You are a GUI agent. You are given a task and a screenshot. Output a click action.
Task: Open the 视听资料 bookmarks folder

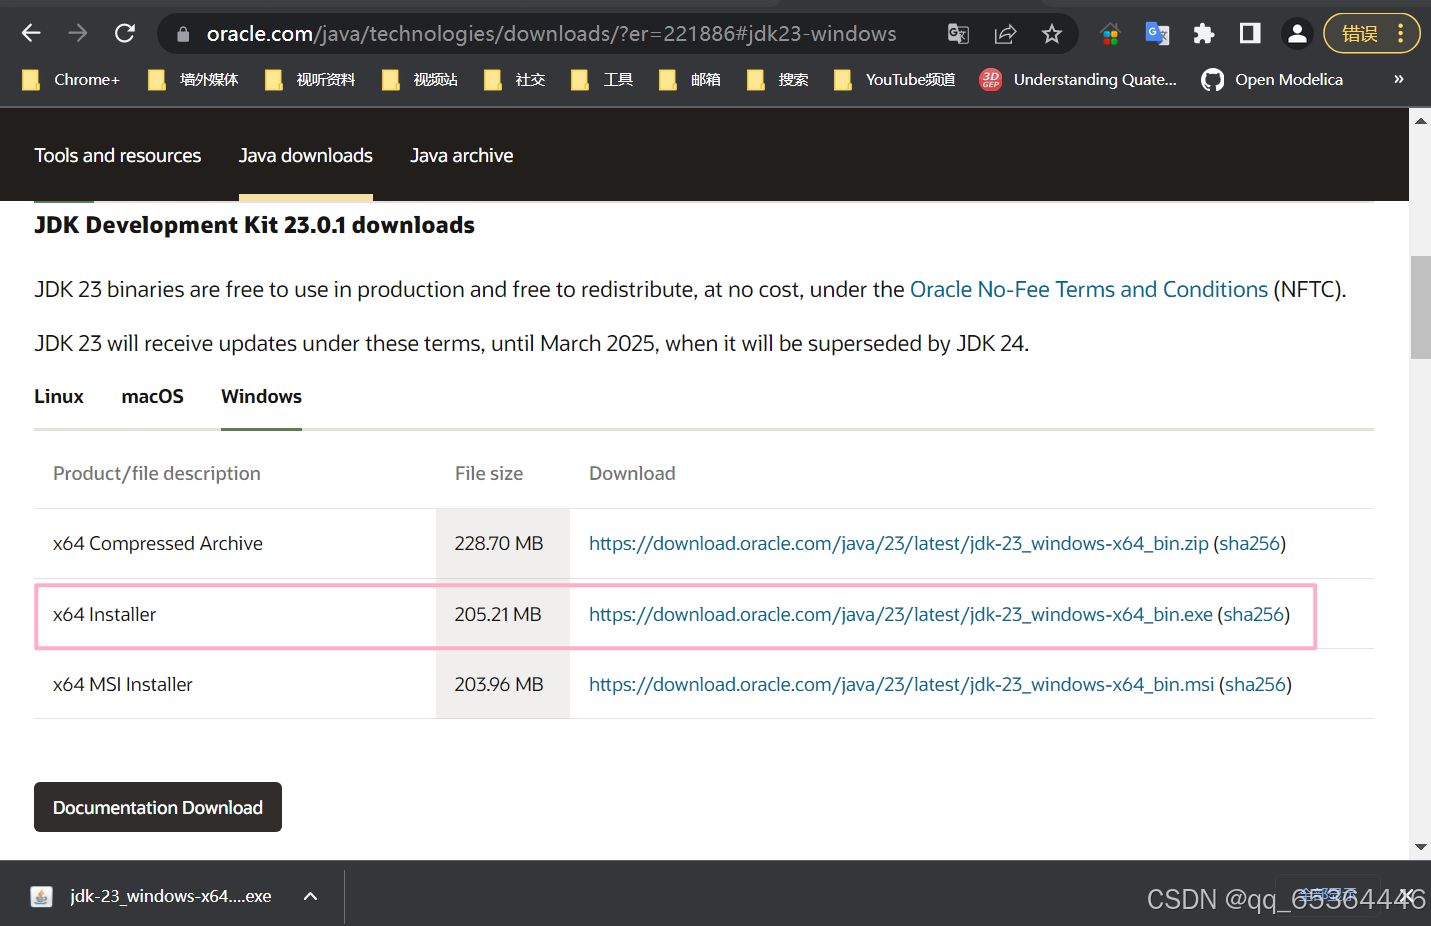310,80
